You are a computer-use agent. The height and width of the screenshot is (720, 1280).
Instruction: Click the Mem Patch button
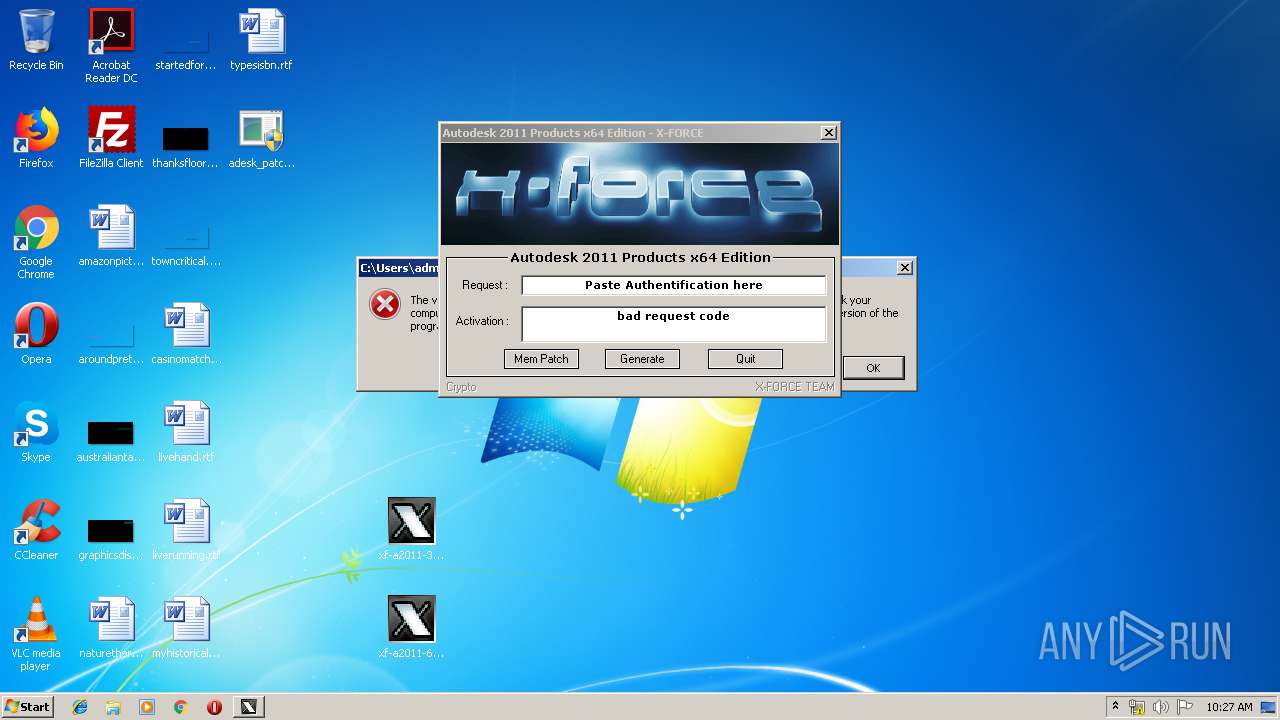tap(541, 359)
